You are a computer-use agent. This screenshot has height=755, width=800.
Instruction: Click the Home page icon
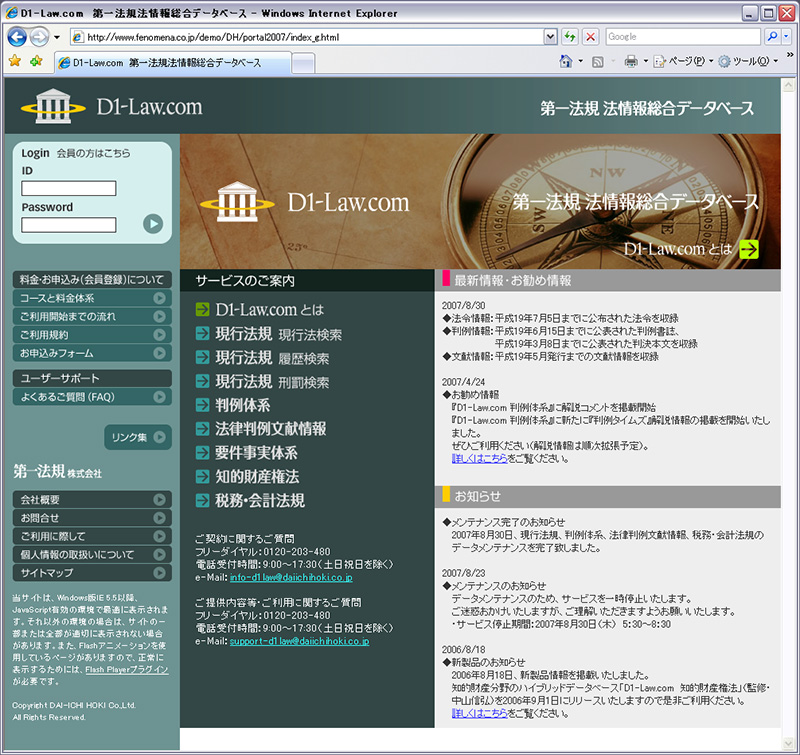pos(566,62)
